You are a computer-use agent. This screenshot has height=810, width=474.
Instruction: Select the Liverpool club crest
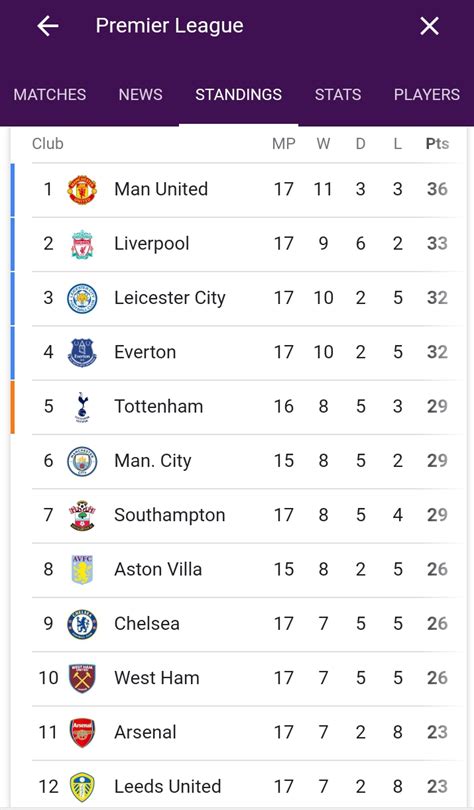click(82, 244)
